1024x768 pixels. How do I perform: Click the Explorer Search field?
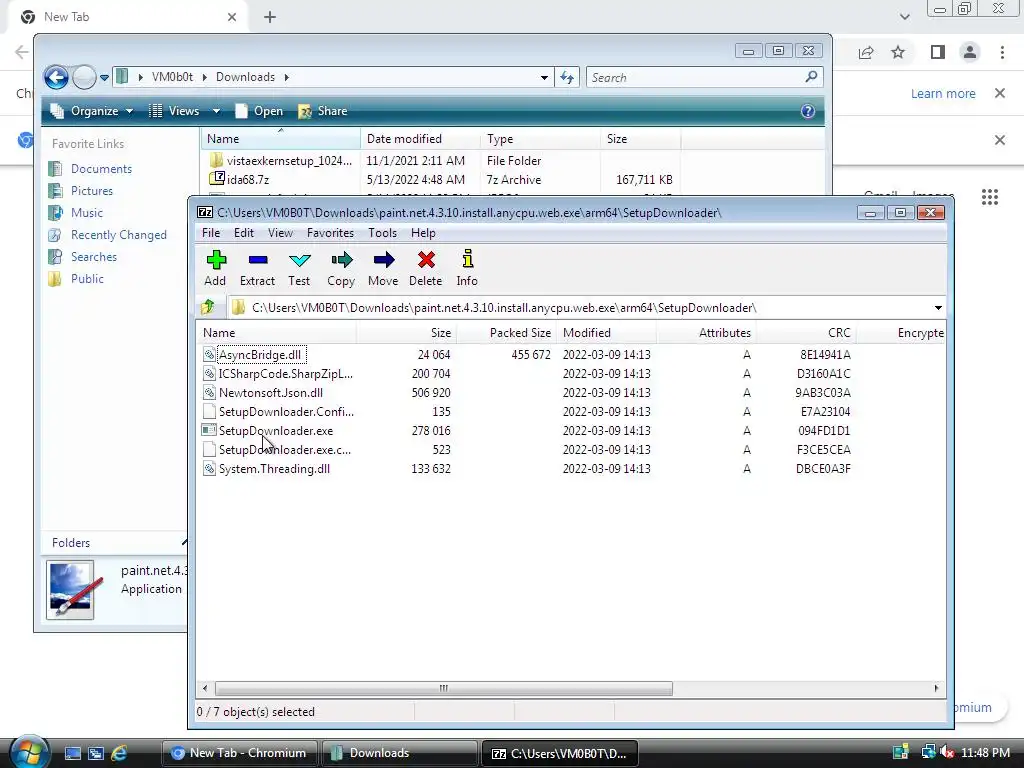pyautogui.click(x=705, y=78)
